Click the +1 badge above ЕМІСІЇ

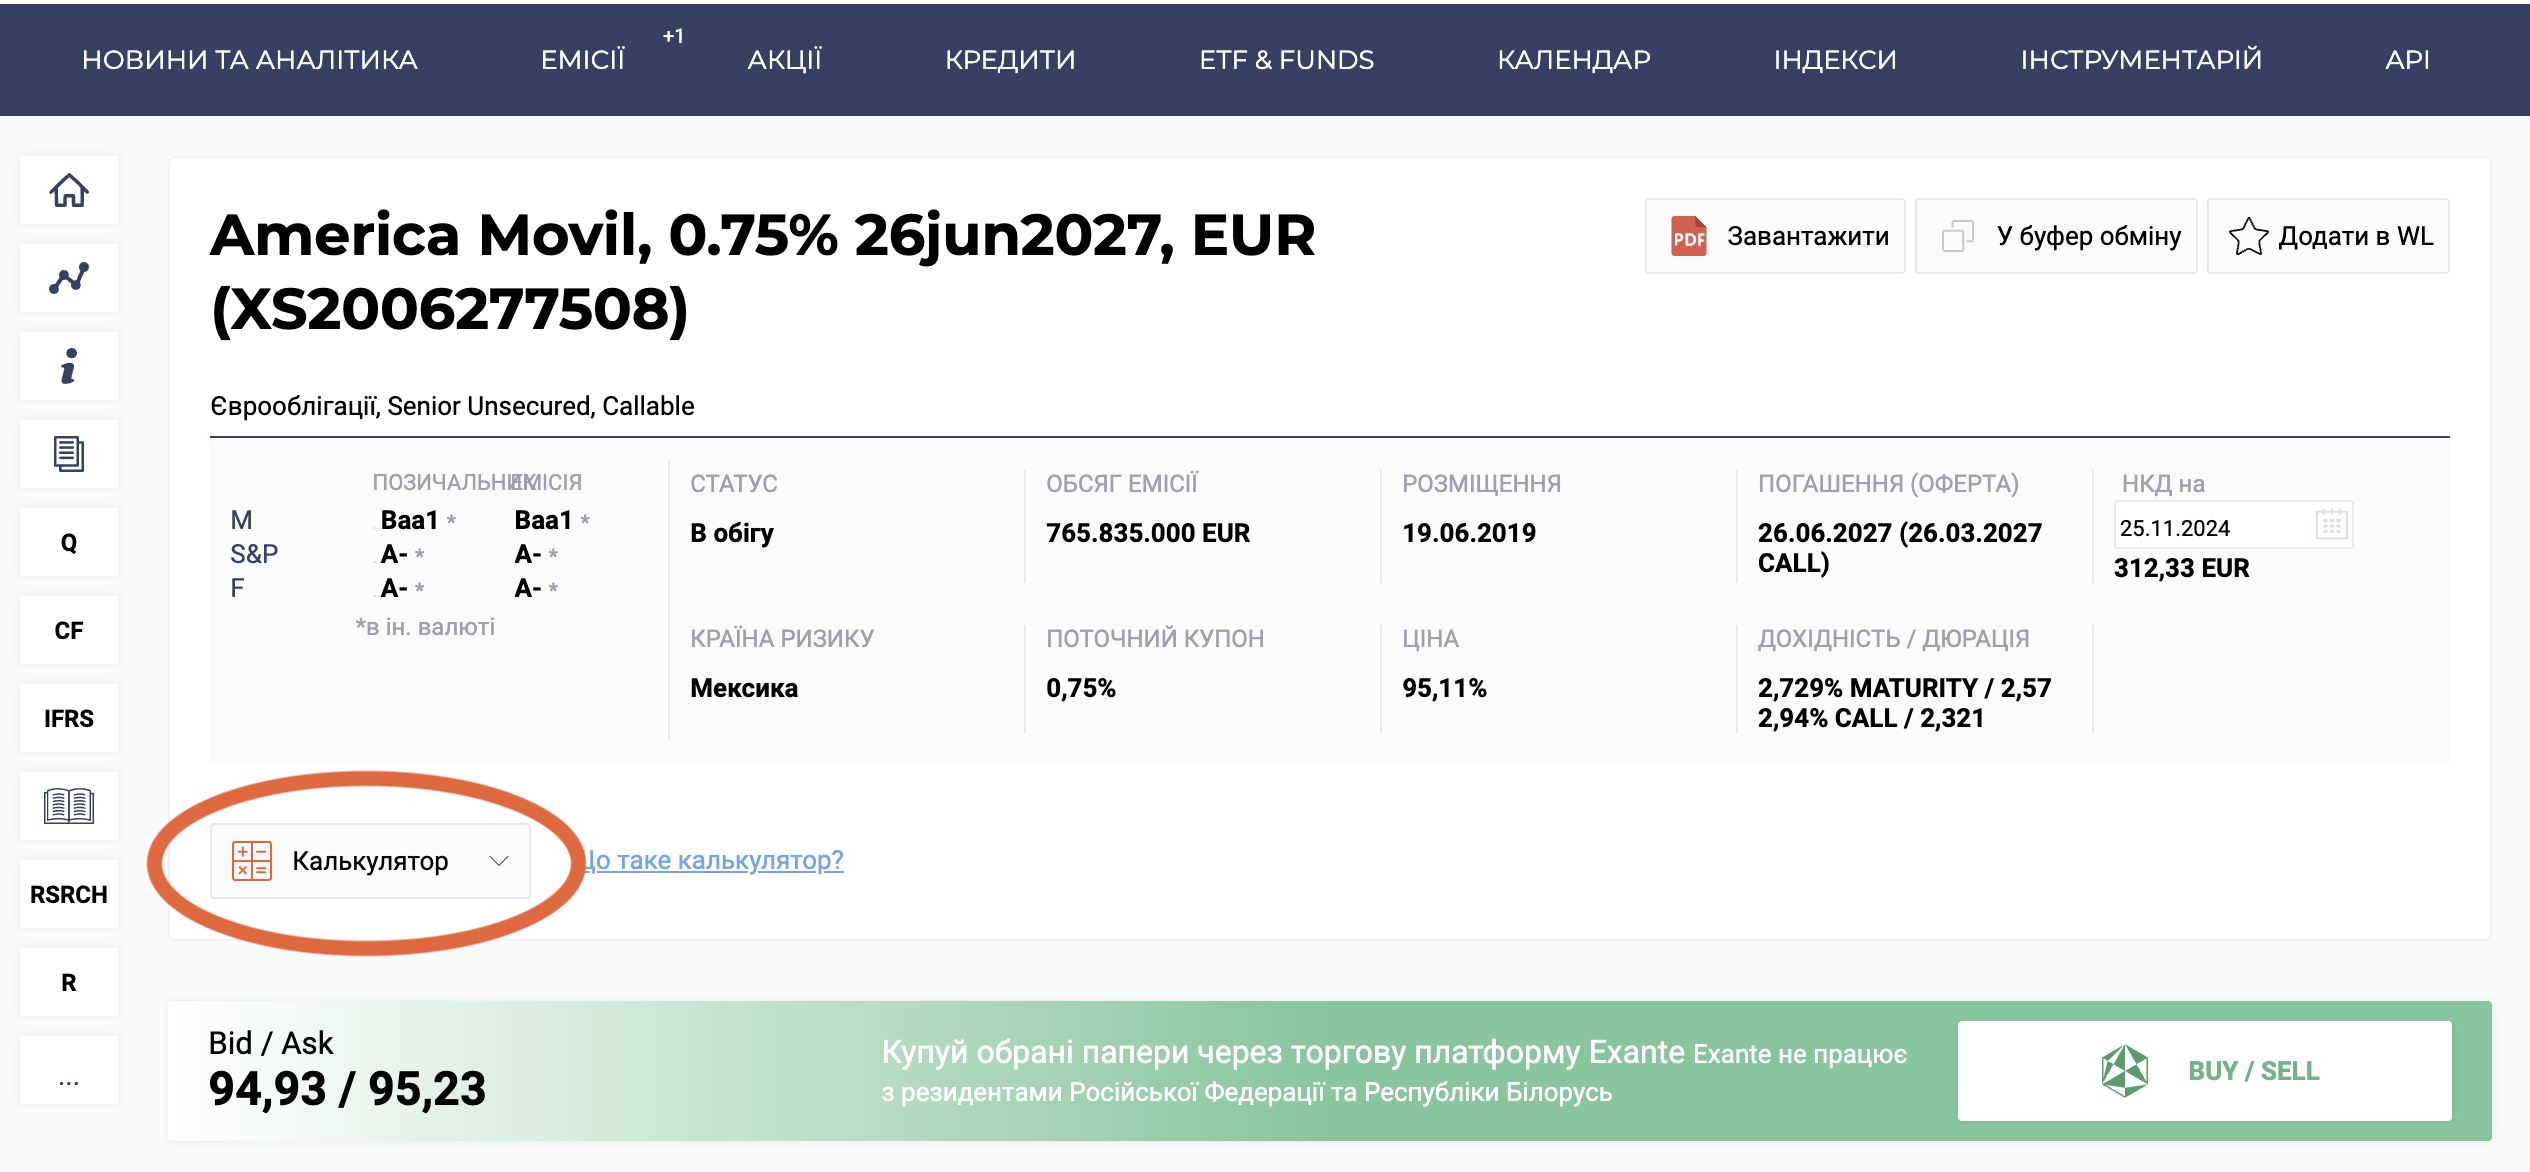673,36
